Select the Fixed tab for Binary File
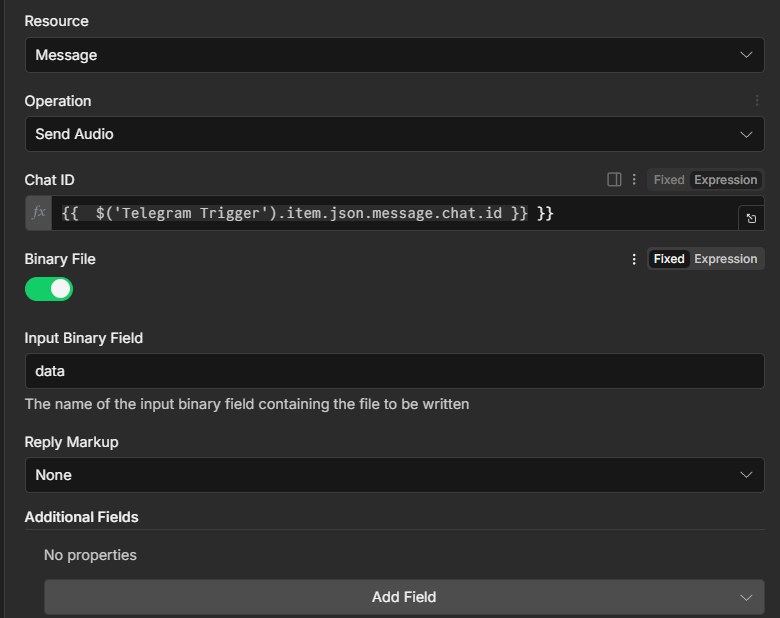Viewport: 780px width, 618px height. coord(668,259)
